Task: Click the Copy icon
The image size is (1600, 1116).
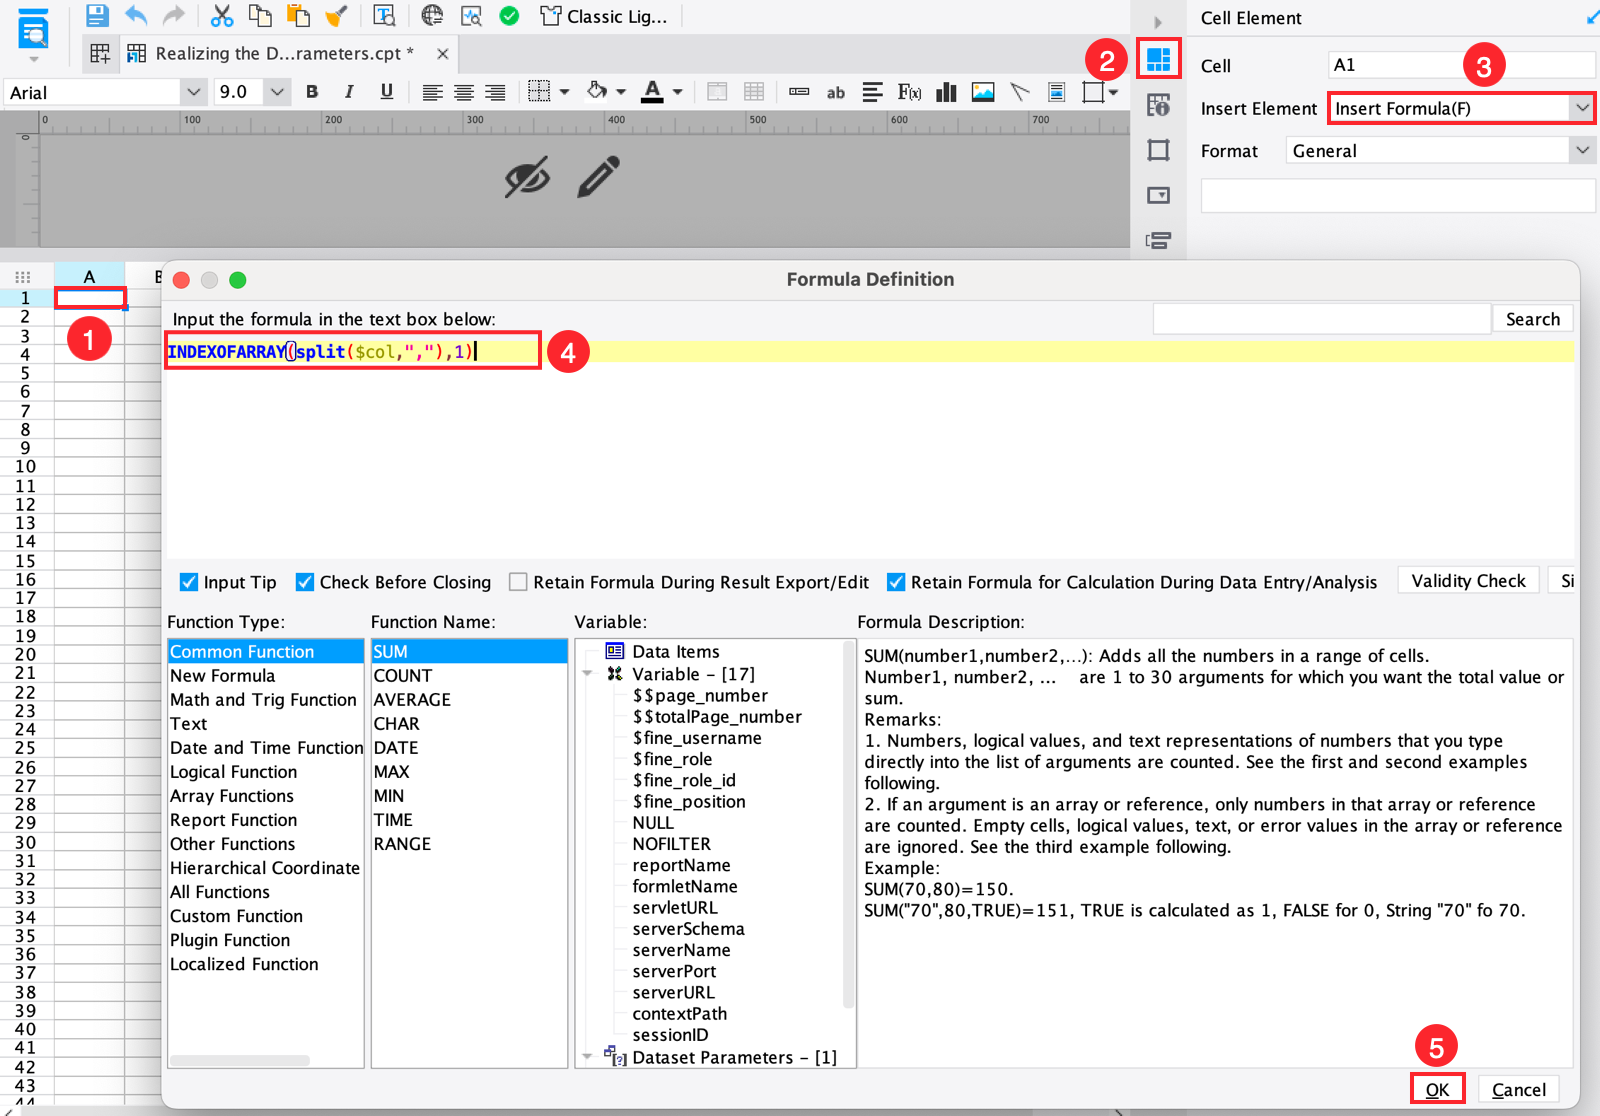Action: coord(260,15)
